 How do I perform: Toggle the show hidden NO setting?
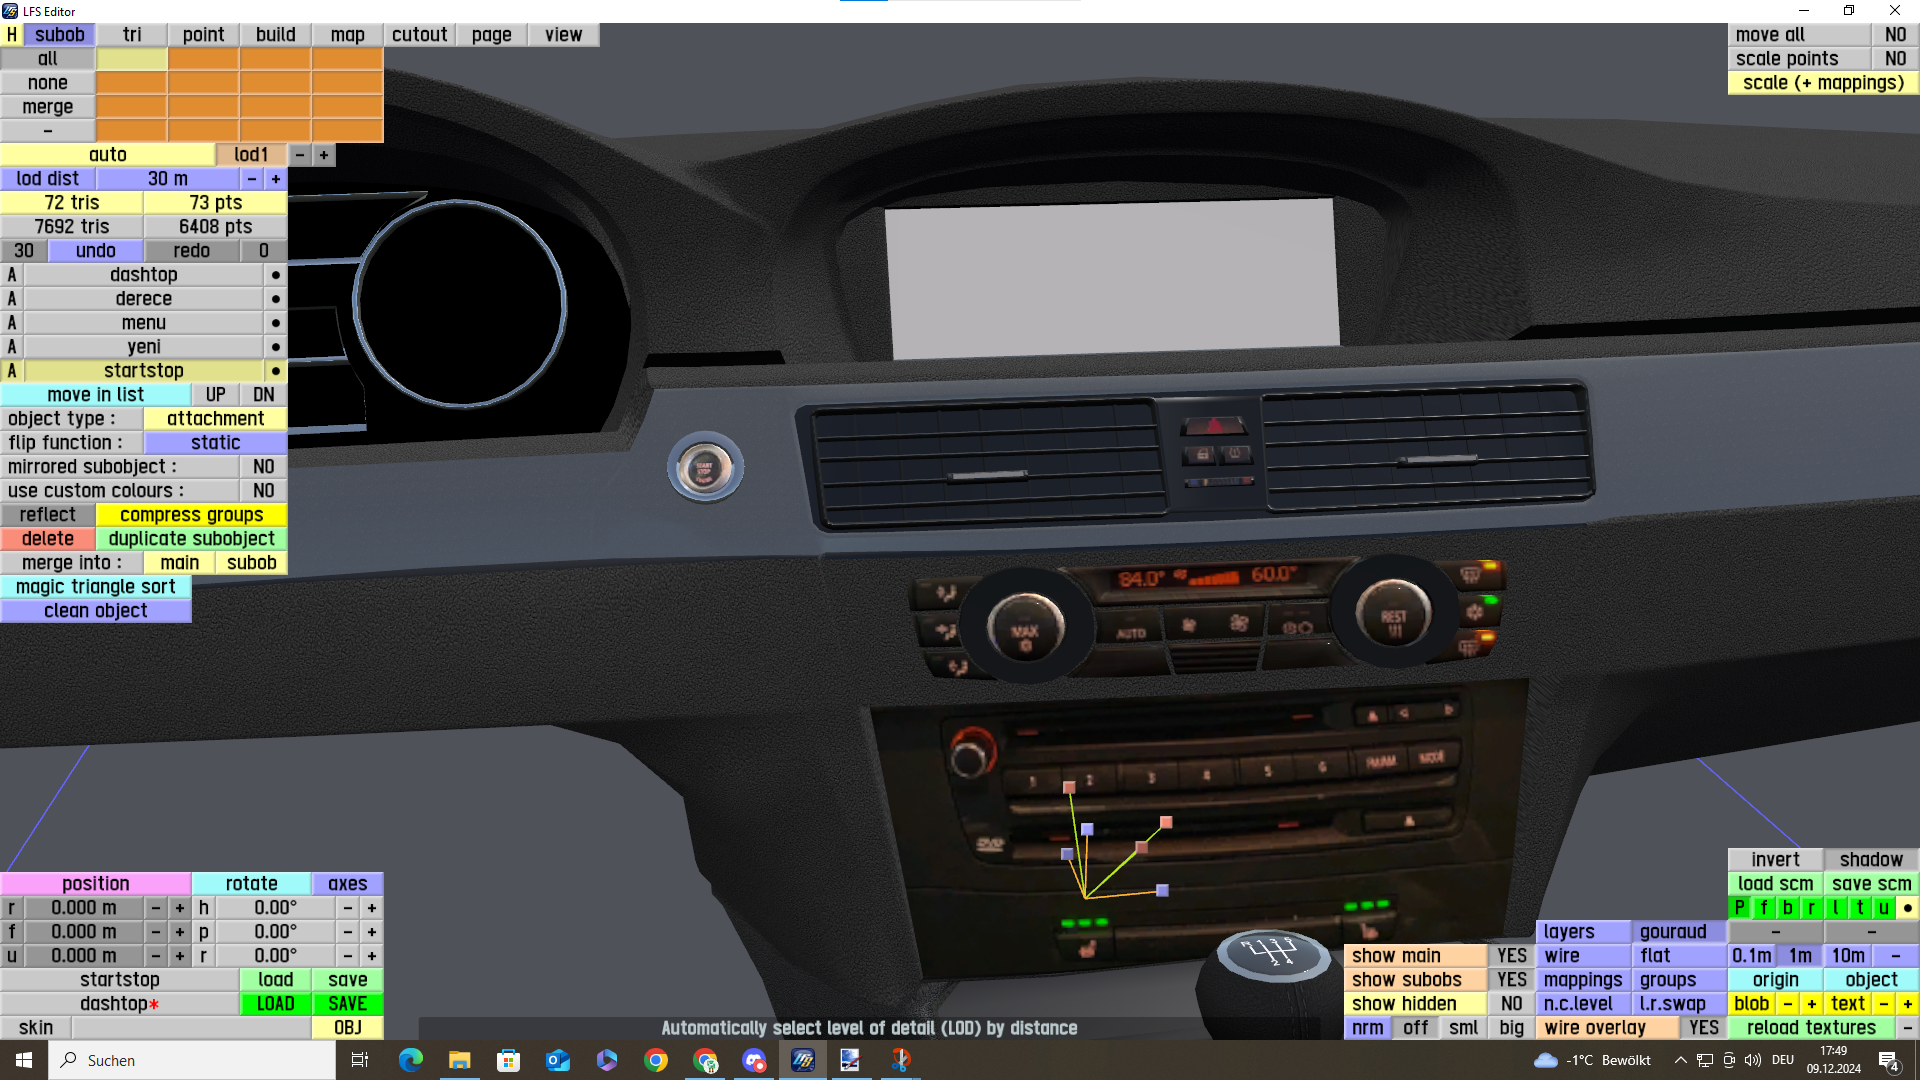coord(1511,1004)
